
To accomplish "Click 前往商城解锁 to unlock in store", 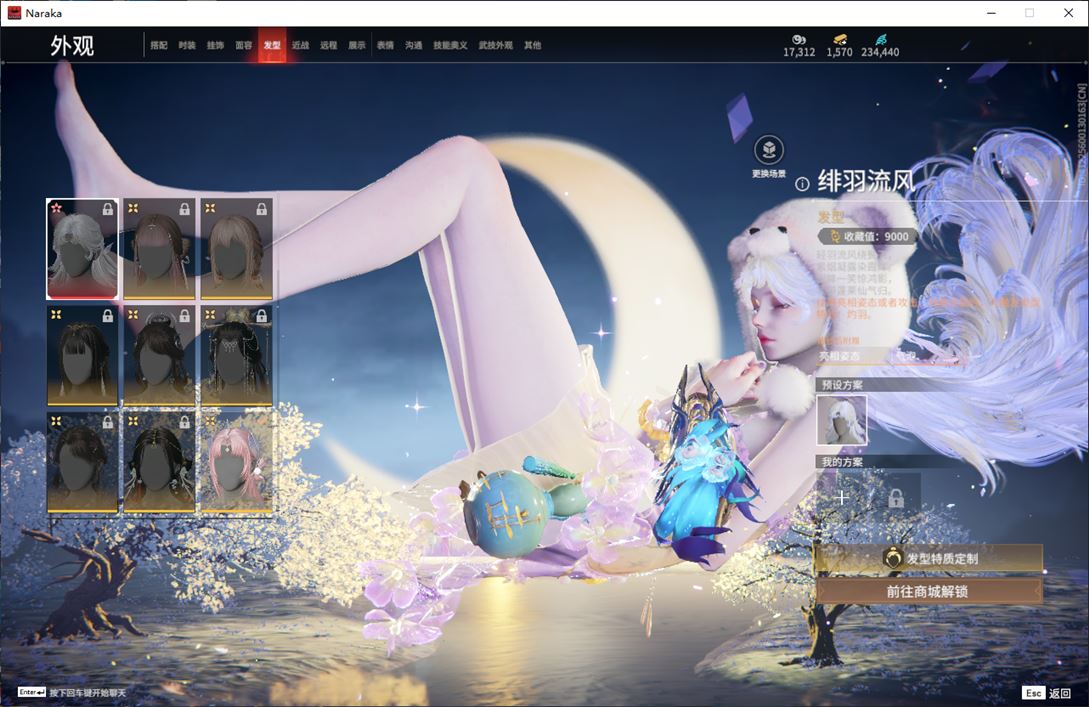I will pyautogui.click(x=929, y=591).
